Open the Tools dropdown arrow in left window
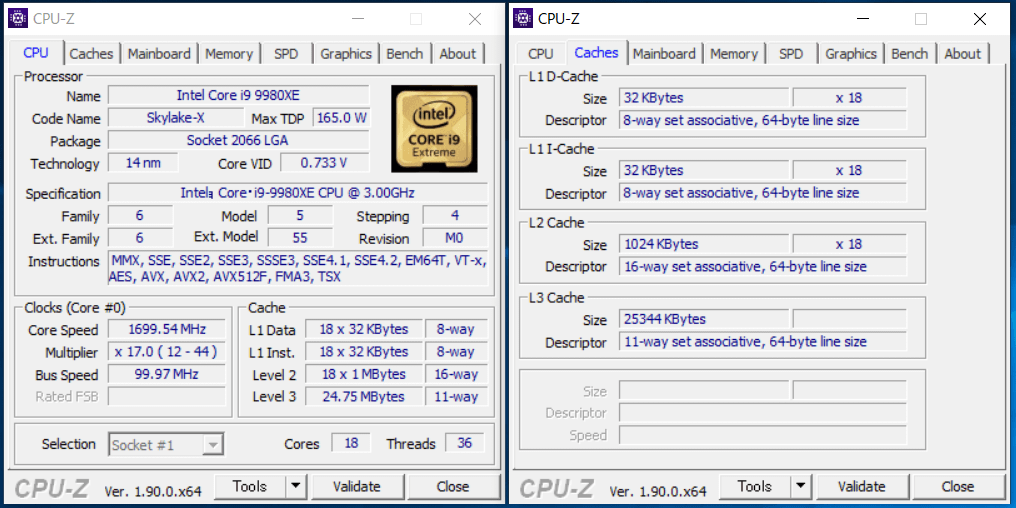This screenshot has height=508, width=1016. [295, 486]
